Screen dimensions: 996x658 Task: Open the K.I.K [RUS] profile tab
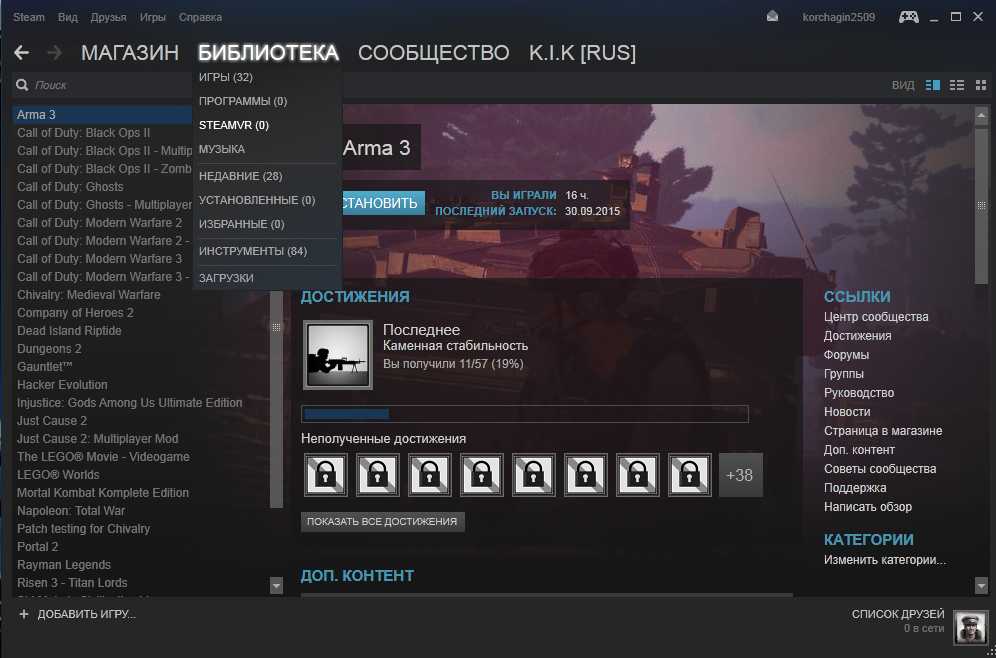pyautogui.click(x=582, y=53)
